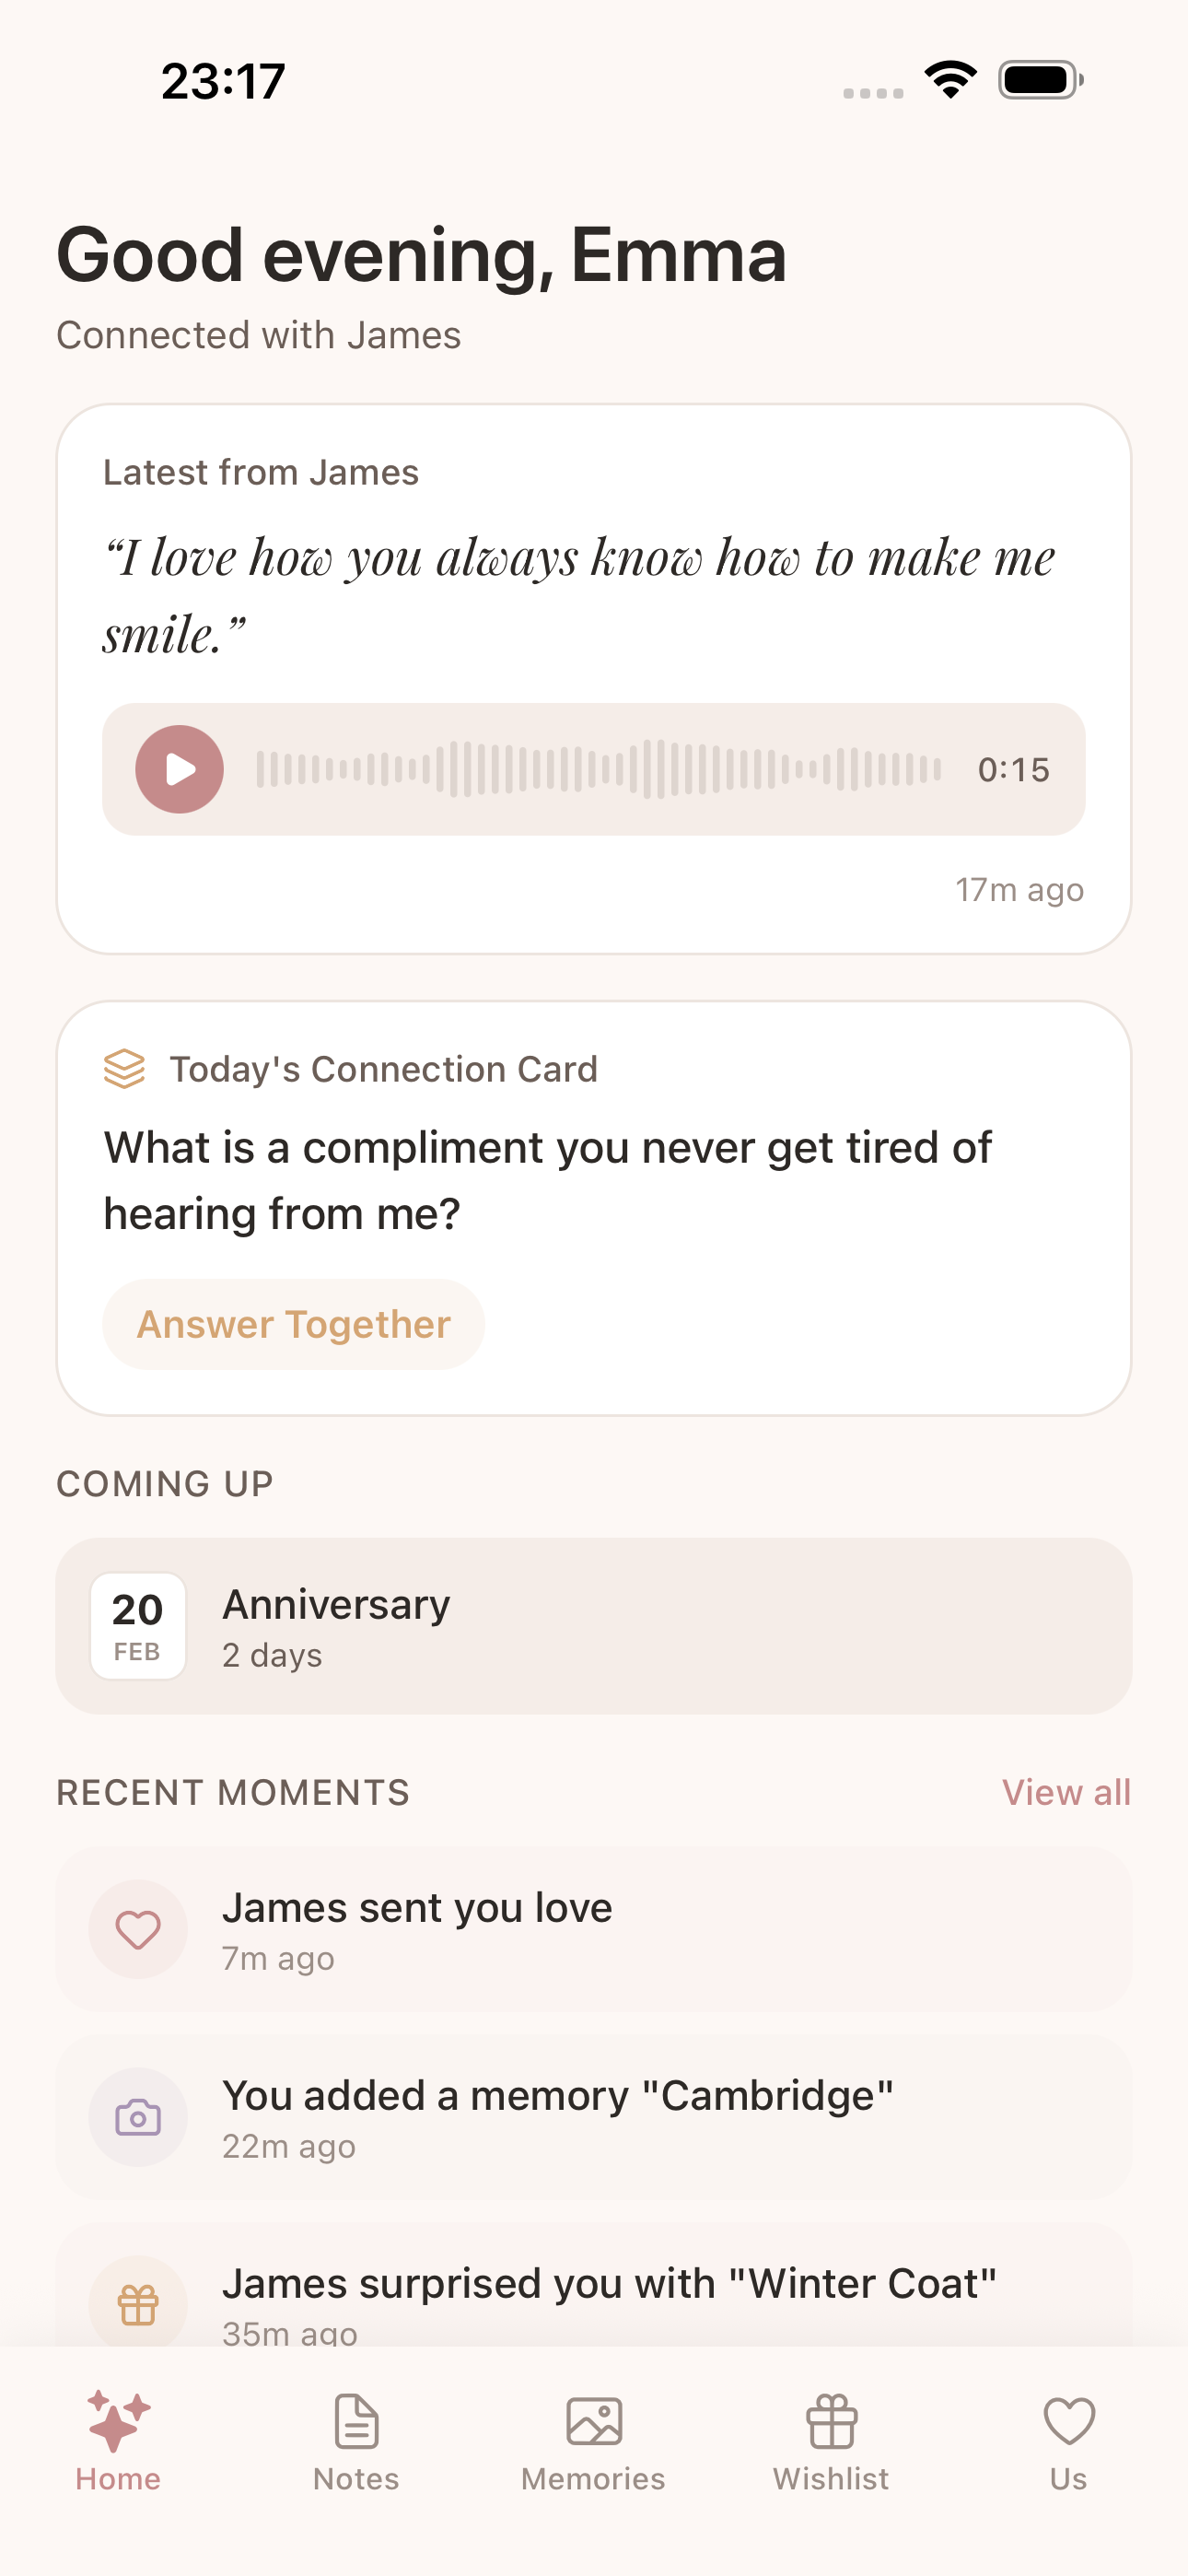Seek within the voice message waveform
This screenshot has width=1188, height=2576.
pyautogui.click(x=598, y=769)
